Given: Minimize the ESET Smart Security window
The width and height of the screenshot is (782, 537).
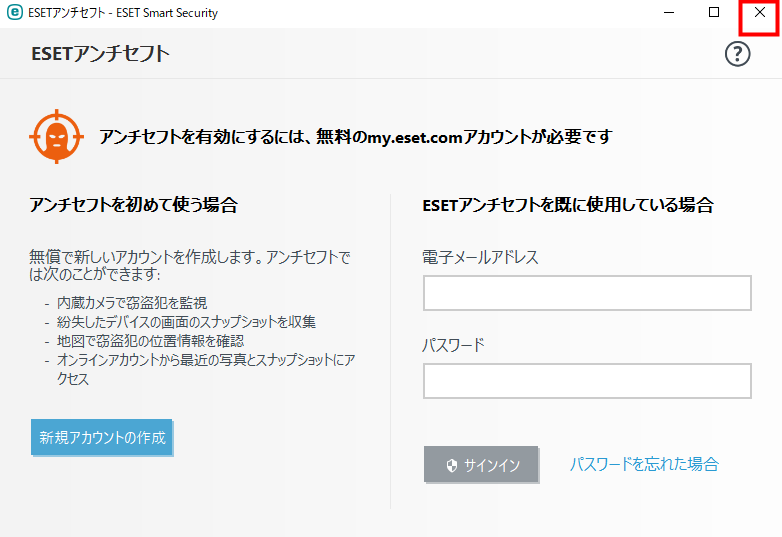Looking at the screenshot, I should coord(669,12).
